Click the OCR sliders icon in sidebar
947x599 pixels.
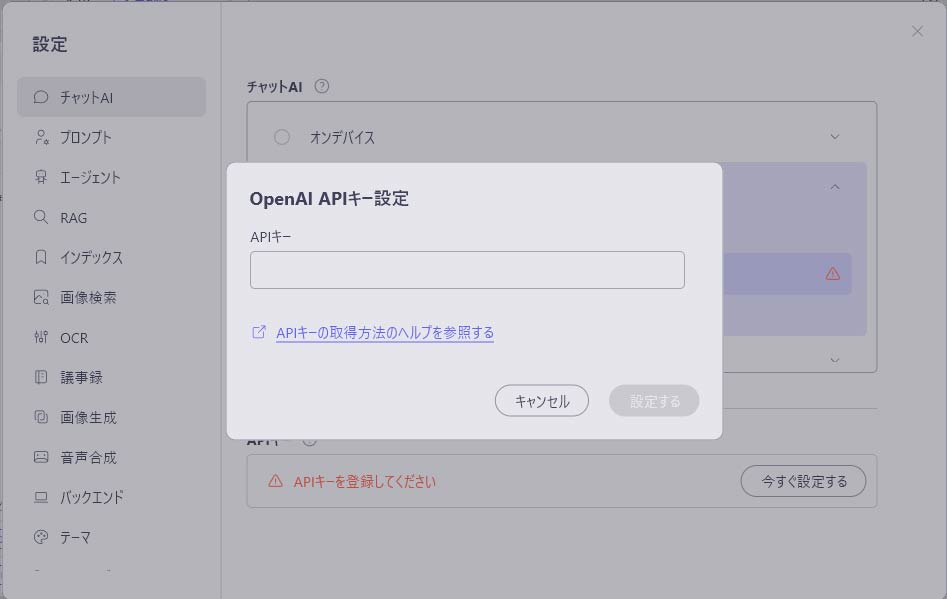tap(40, 337)
